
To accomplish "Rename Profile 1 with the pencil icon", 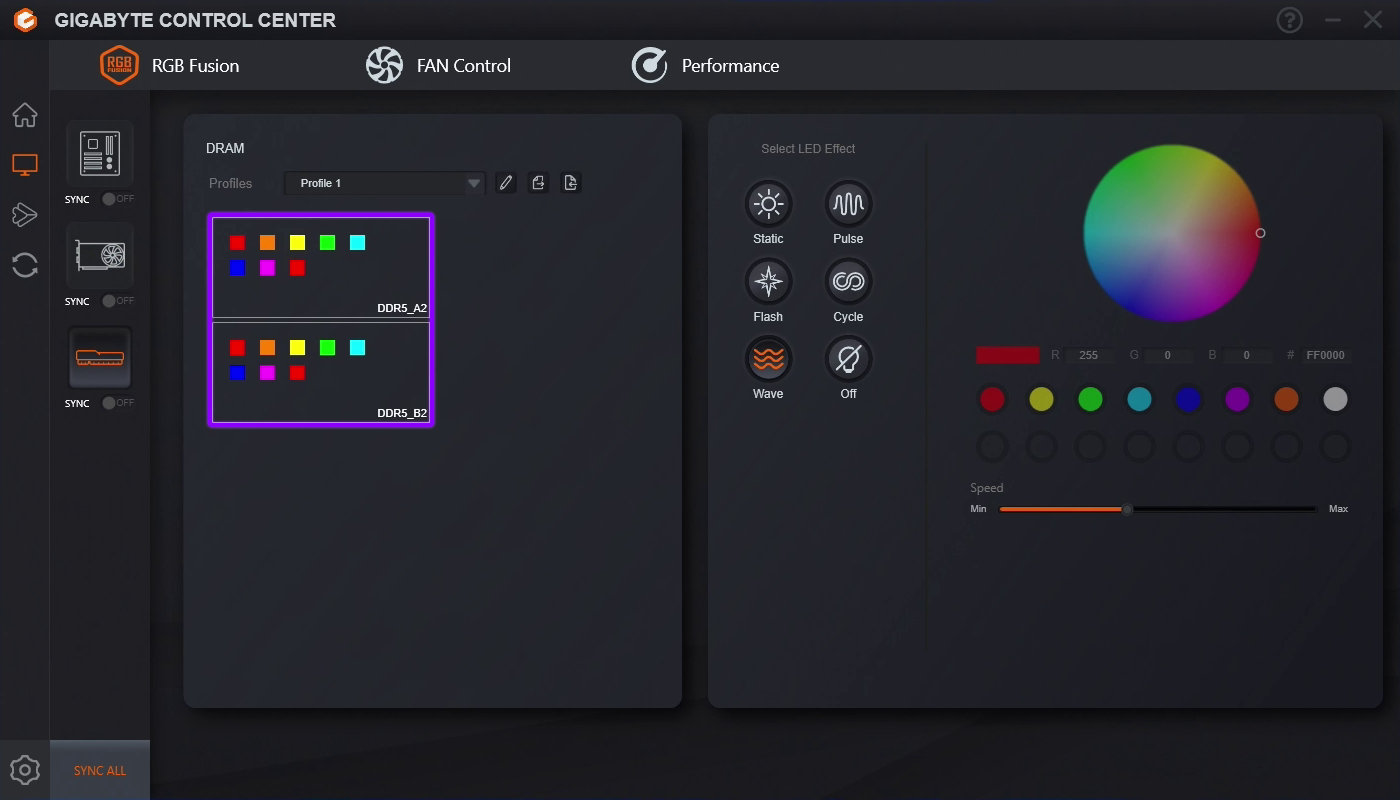I will (505, 183).
